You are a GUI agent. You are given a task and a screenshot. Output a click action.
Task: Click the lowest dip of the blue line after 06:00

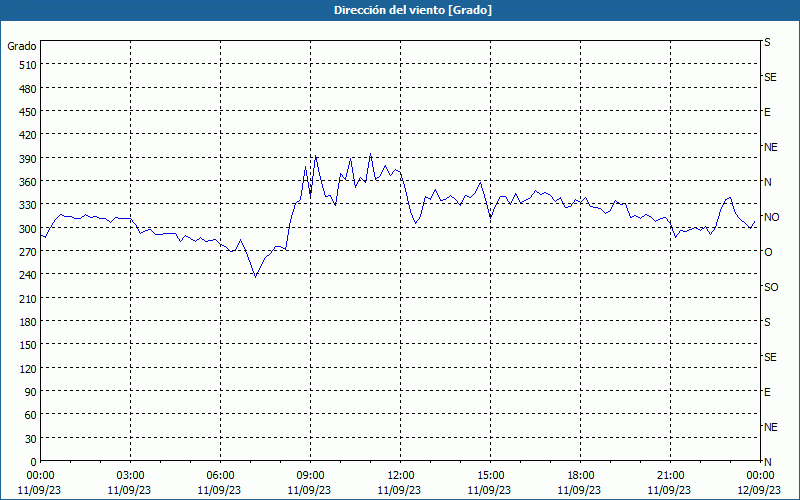click(256, 277)
